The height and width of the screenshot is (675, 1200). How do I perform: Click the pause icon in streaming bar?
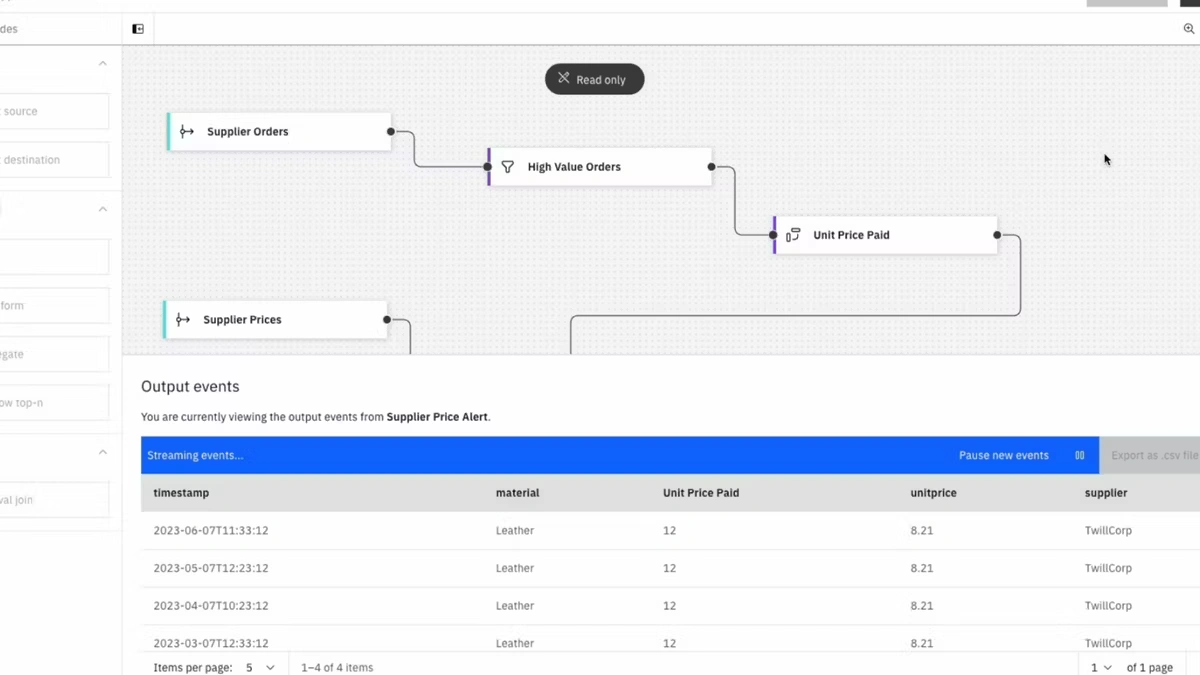pyautogui.click(x=1079, y=455)
